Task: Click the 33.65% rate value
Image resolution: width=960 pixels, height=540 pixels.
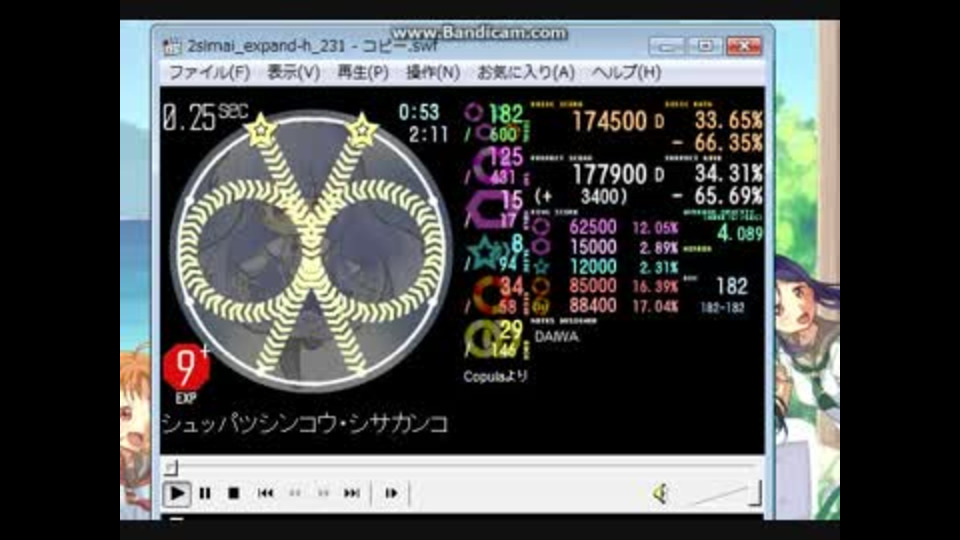Action: (x=728, y=121)
